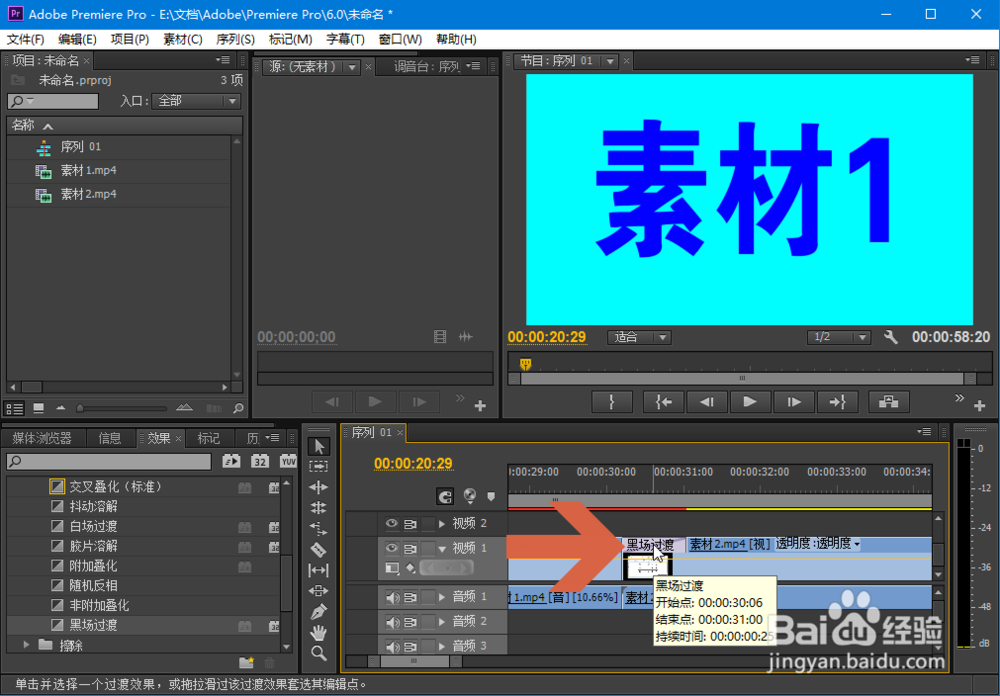Select the Pen tool
The width and height of the screenshot is (1000, 696).
pyautogui.click(x=319, y=612)
